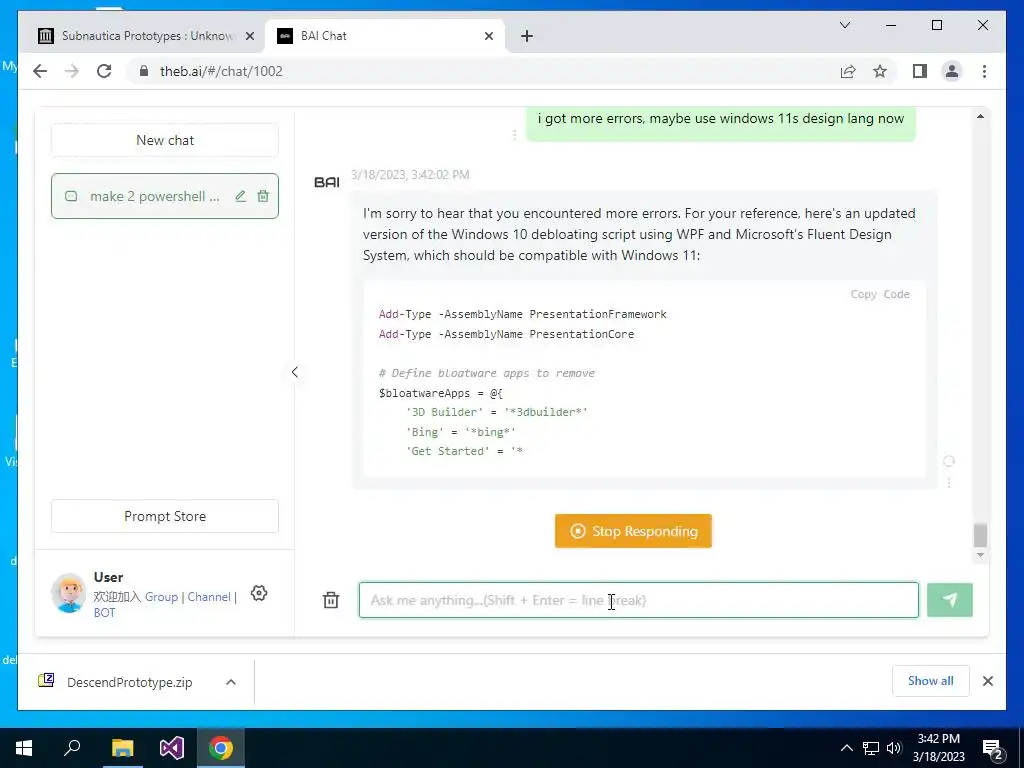Reload the current page
The width and height of the screenshot is (1024, 768).
click(104, 71)
